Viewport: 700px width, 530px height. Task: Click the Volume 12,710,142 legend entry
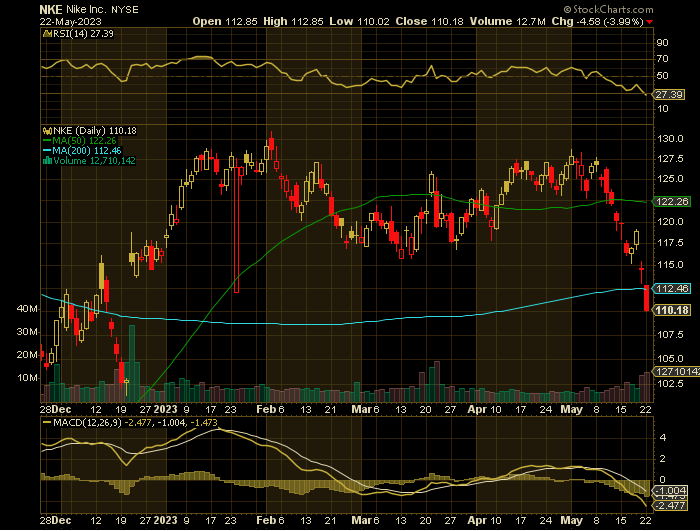[94, 161]
